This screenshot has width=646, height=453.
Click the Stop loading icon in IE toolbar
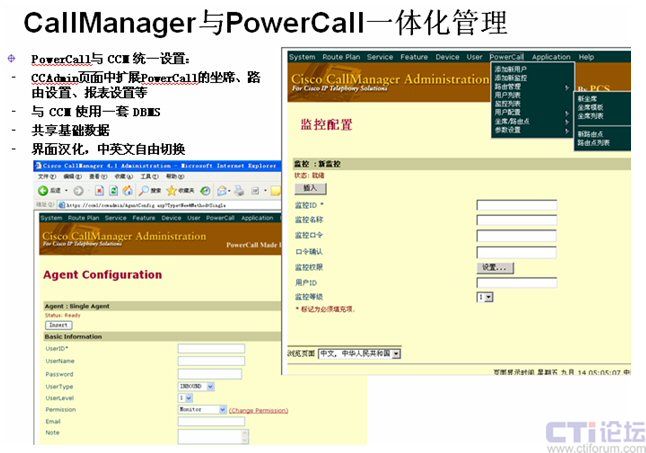click(x=96, y=190)
